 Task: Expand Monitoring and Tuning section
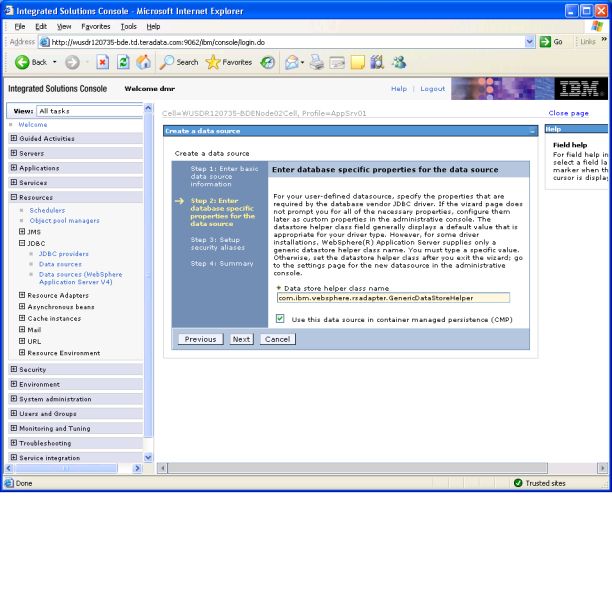tap(14, 428)
